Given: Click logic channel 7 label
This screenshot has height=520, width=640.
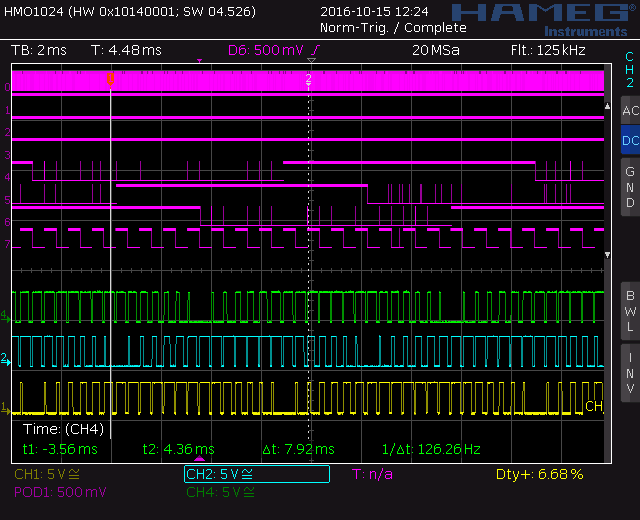Looking at the screenshot, I should tap(7, 244).
